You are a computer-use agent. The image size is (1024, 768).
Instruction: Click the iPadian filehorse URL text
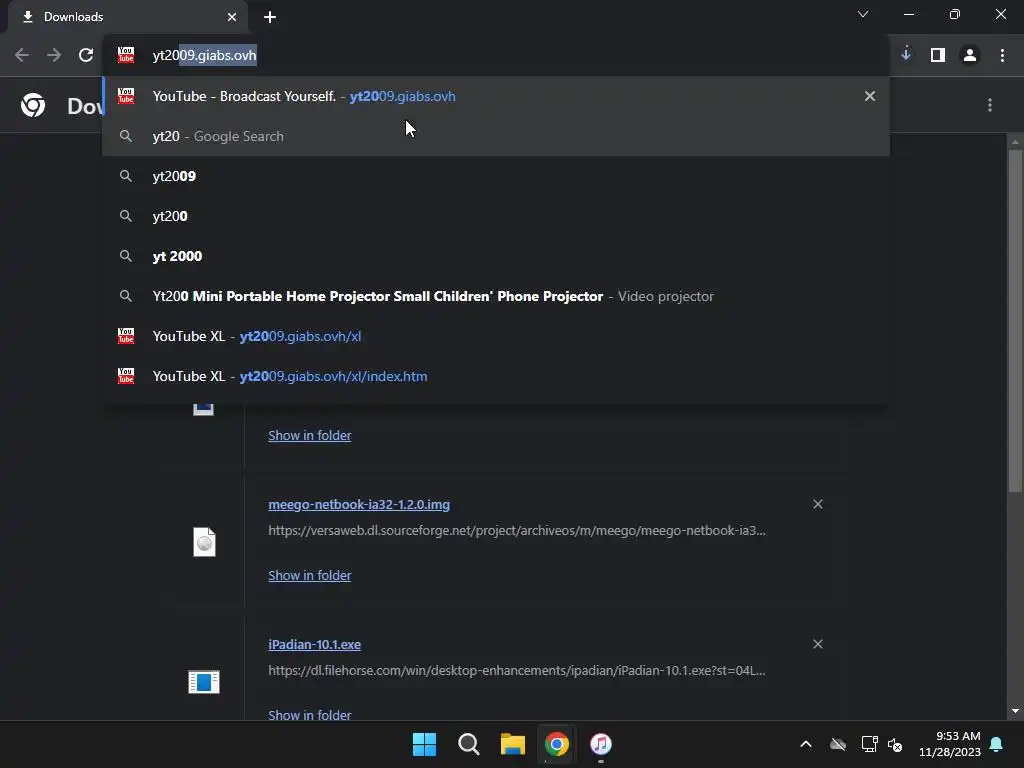(x=517, y=671)
